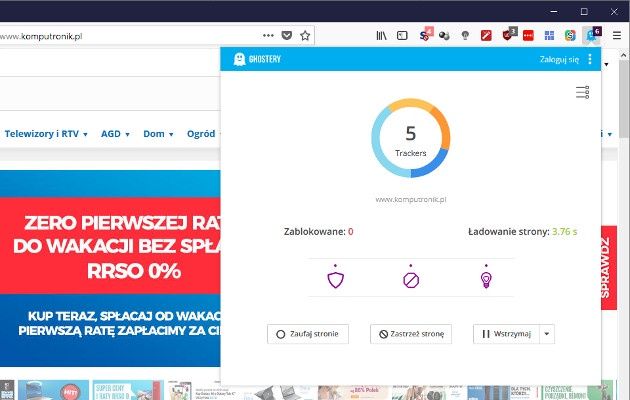This screenshot has width=630, height=400.
Task: Click the 5 Trackers donut chart
Action: point(411,138)
